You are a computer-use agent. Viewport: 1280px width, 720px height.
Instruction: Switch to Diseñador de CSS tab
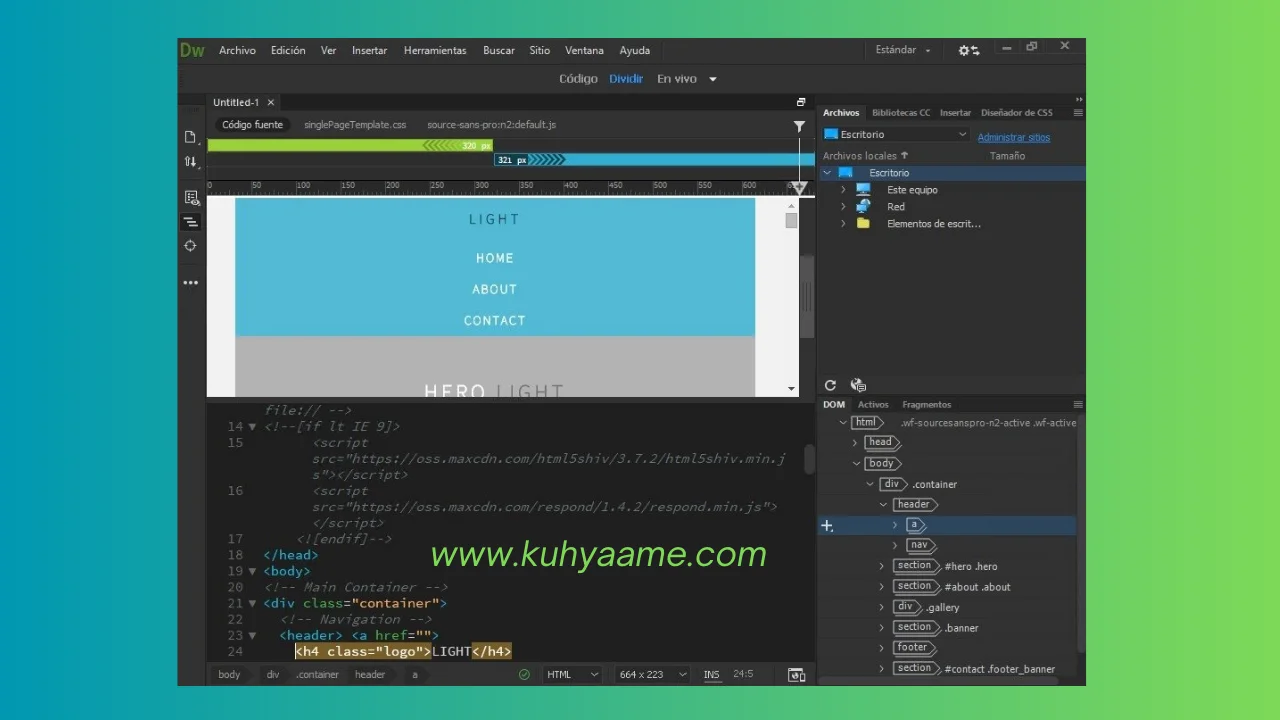(x=1016, y=113)
